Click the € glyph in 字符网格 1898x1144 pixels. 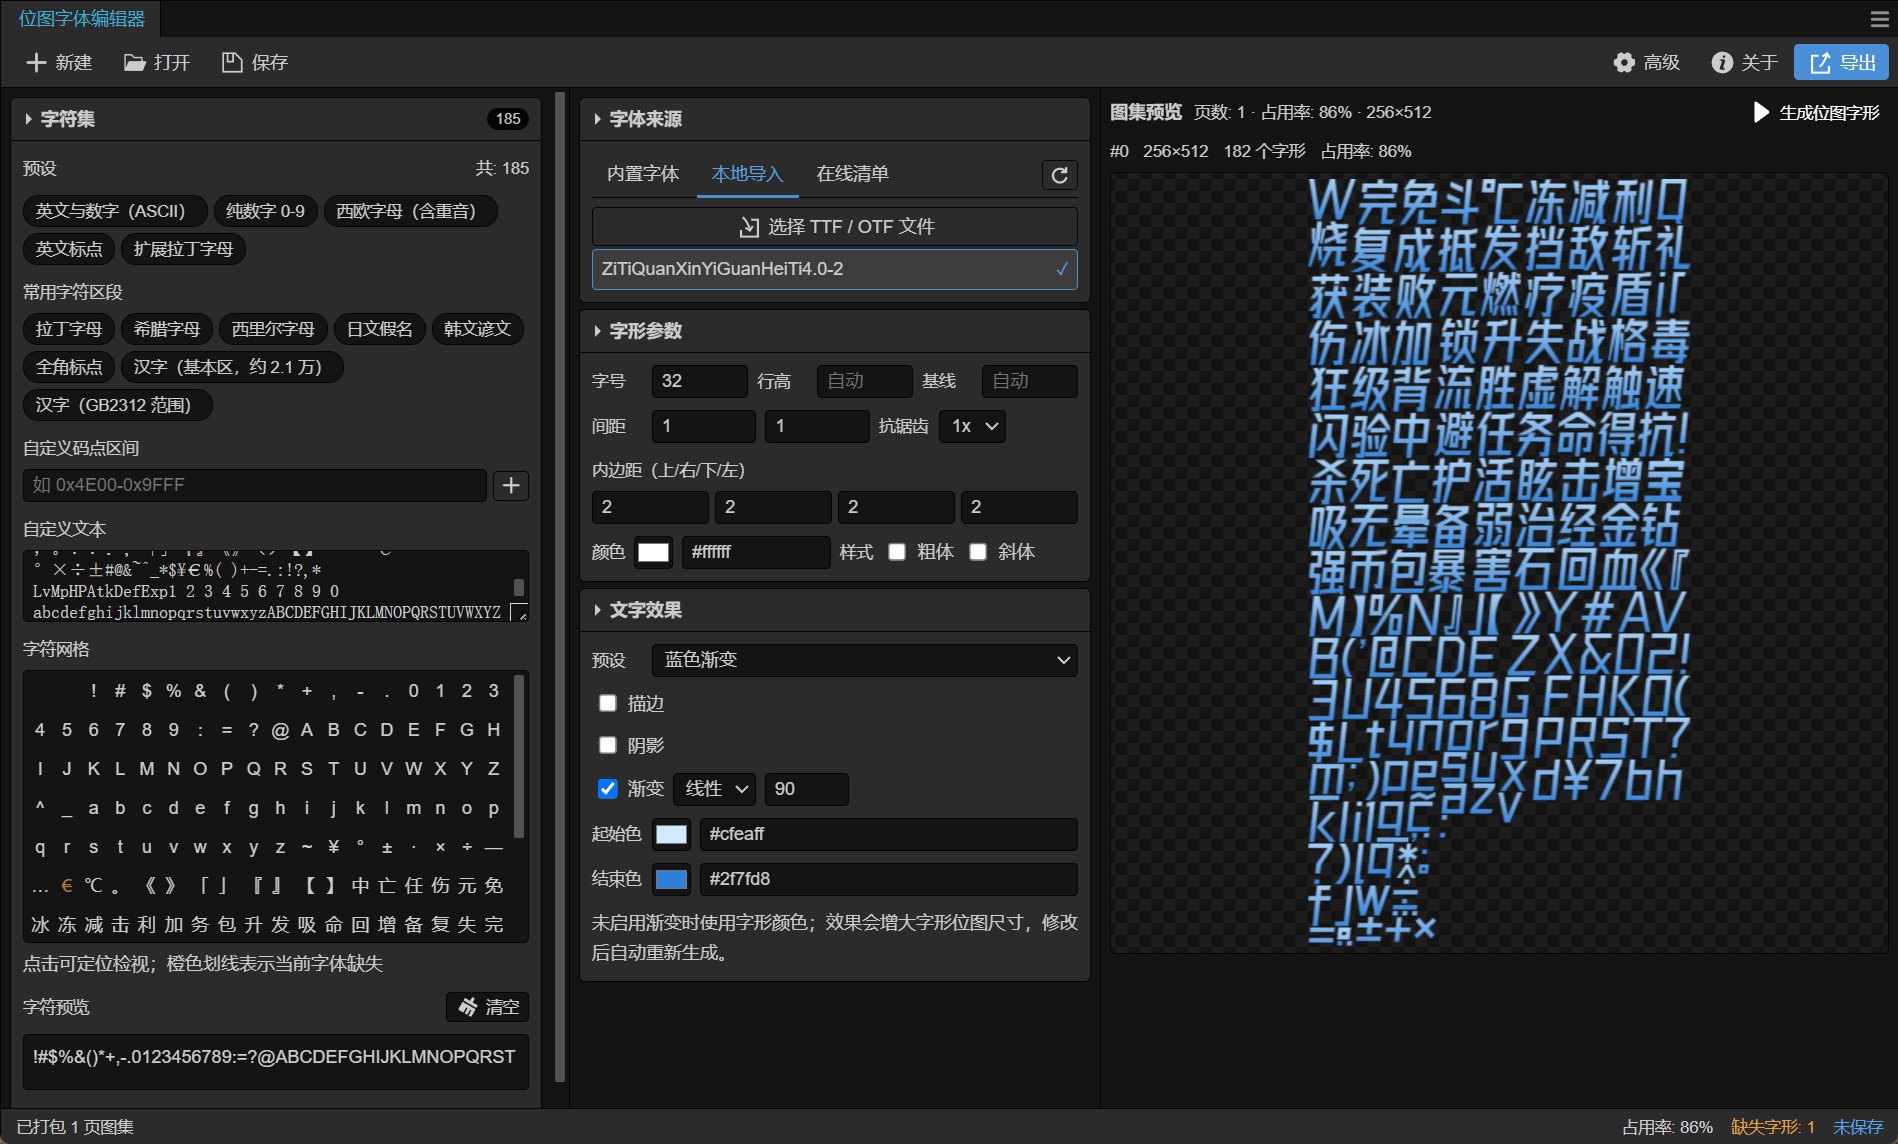[66, 886]
